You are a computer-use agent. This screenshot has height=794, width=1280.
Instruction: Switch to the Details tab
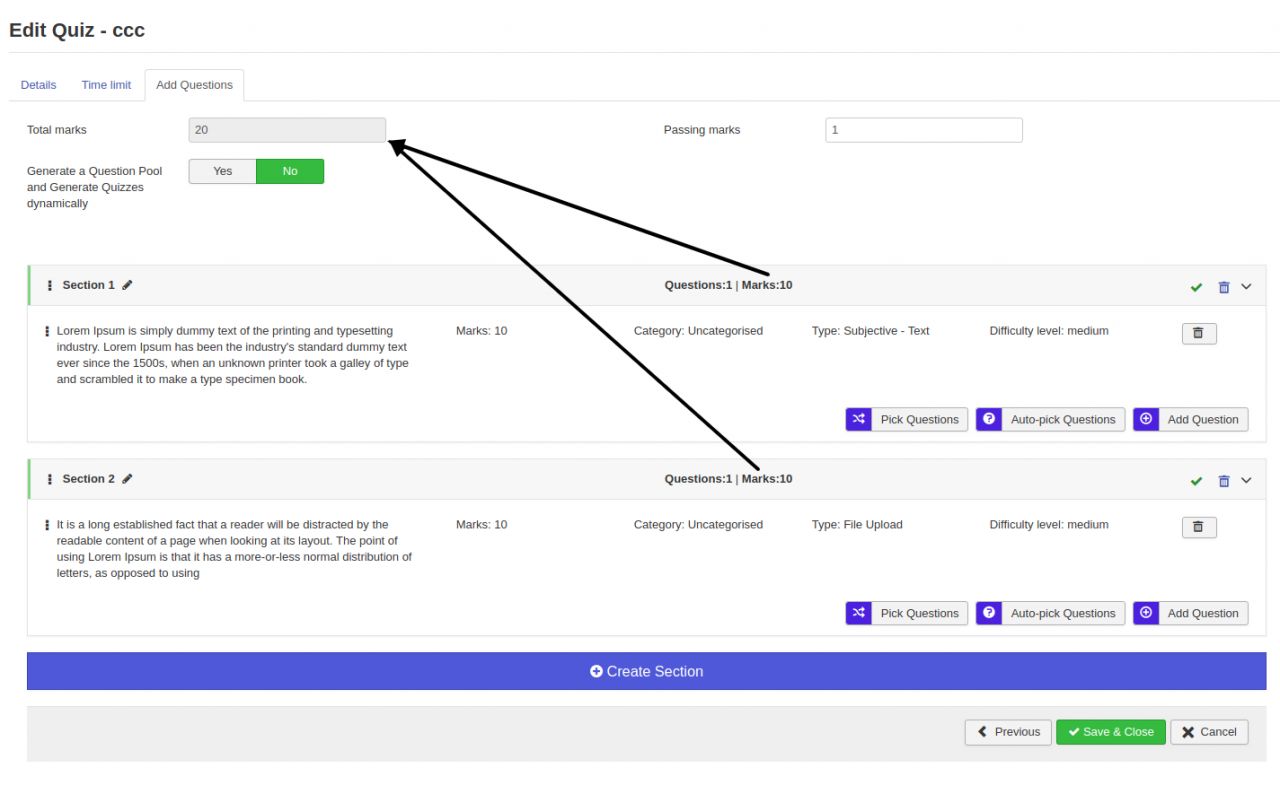[38, 85]
